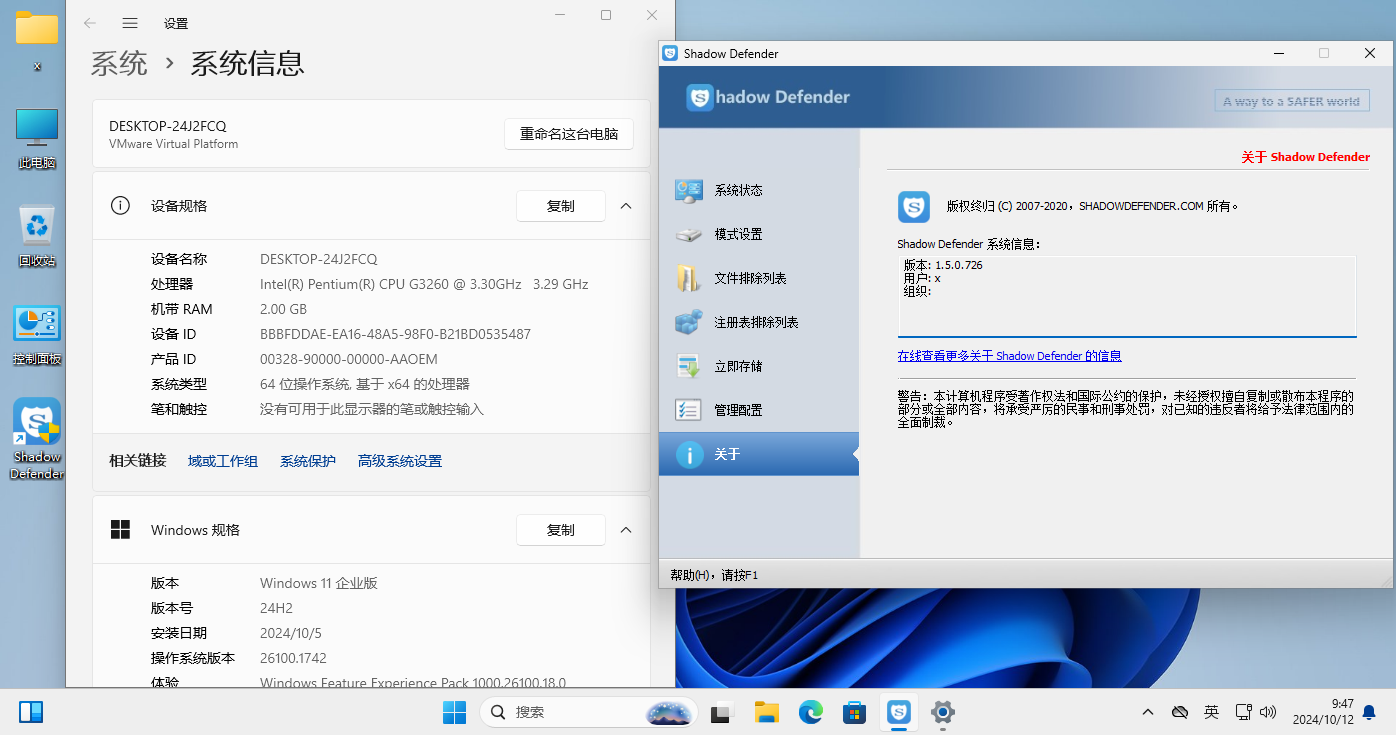1396x735 pixels.
Task: Launch Microsoft Edge from taskbar
Action: pyautogui.click(x=810, y=712)
